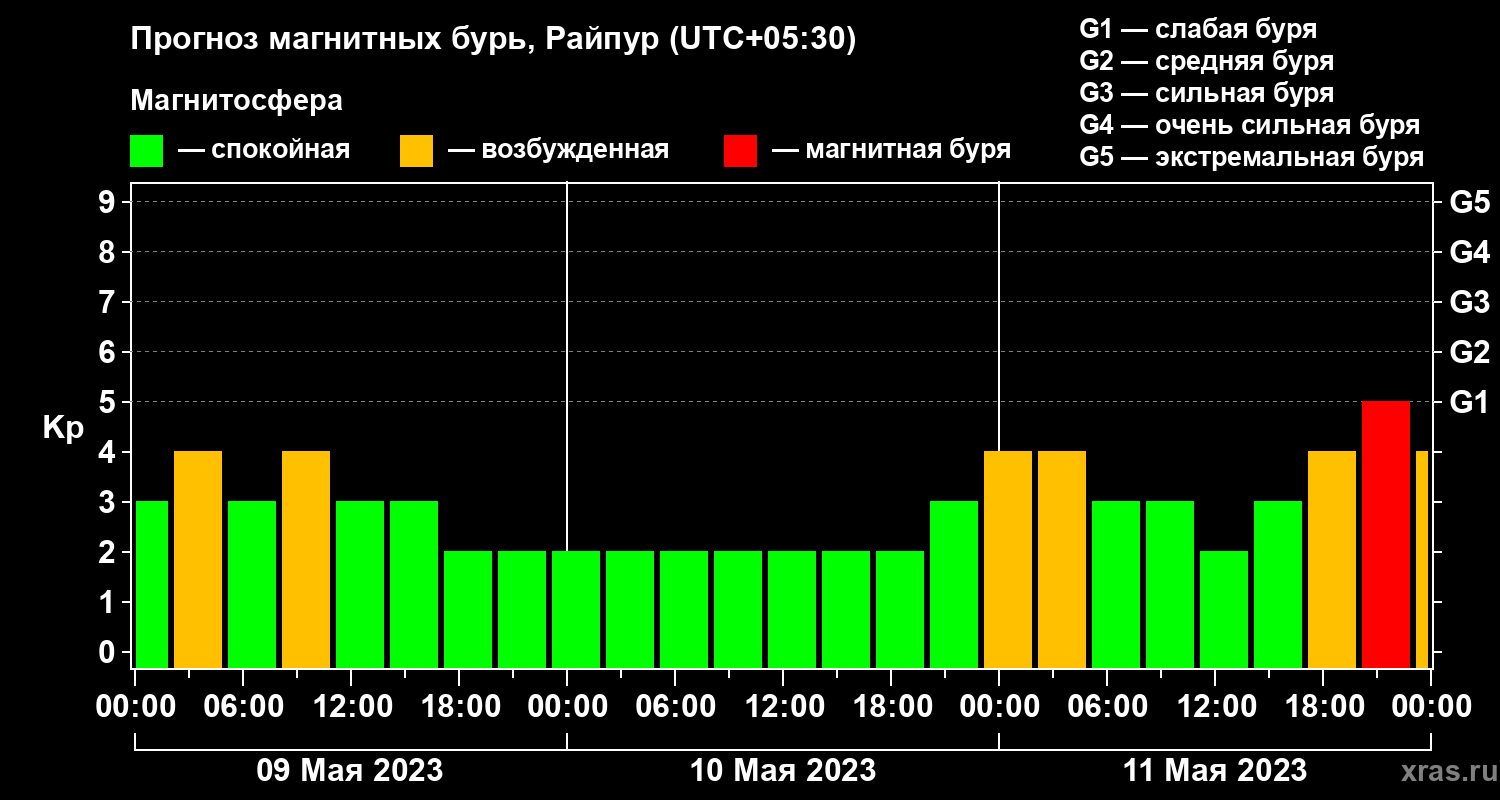Click the green calm magnetosphere legend swatch

pyautogui.click(x=147, y=150)
